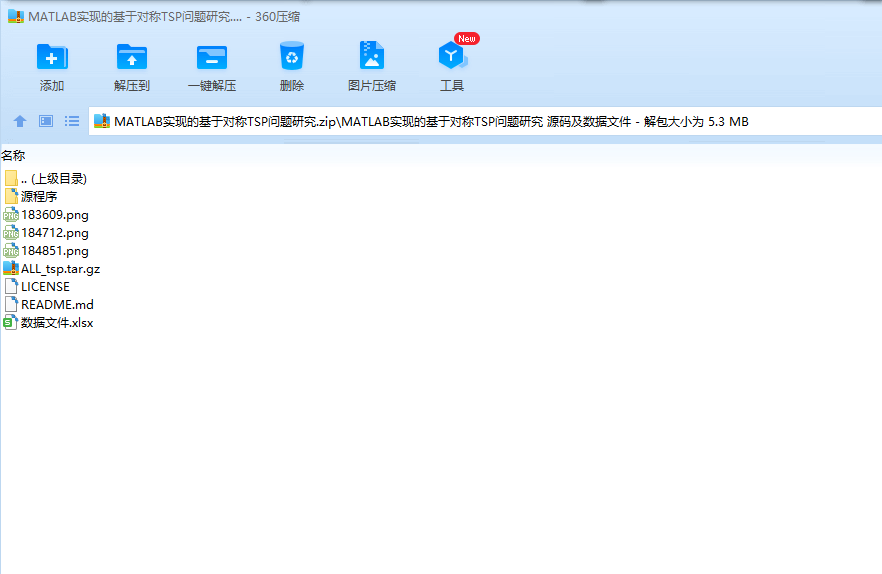Switch to the thumbnail view icon
This screenshot has width=882, height=574.
tap(46, 121)
